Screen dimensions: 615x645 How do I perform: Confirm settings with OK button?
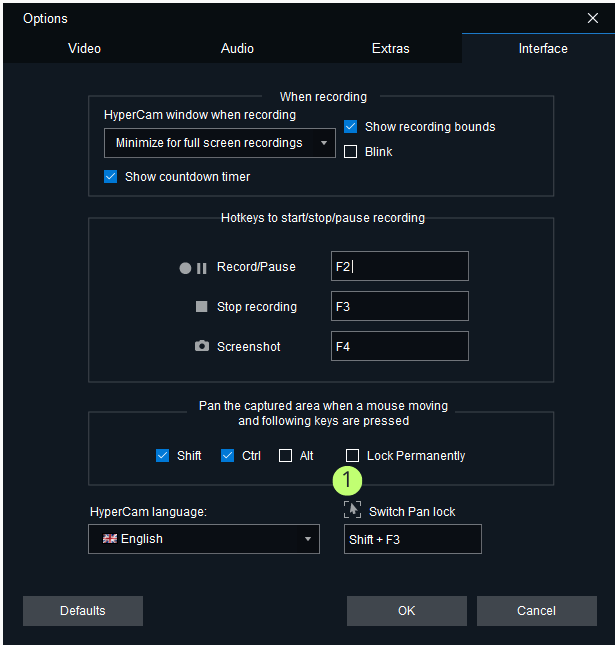[406, 611]
